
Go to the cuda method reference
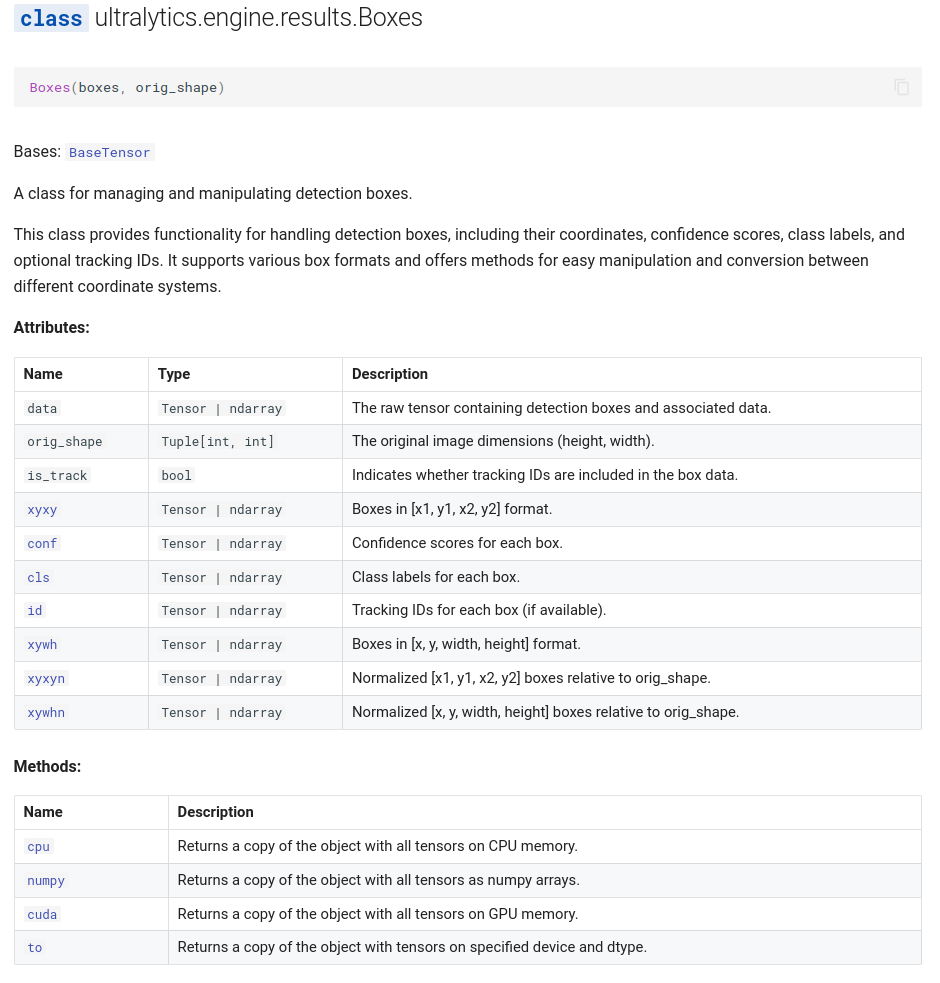point(42,914)
